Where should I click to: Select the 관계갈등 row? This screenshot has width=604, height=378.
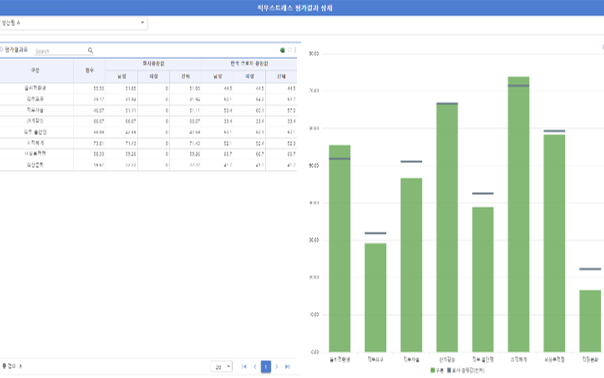point(148,121)
